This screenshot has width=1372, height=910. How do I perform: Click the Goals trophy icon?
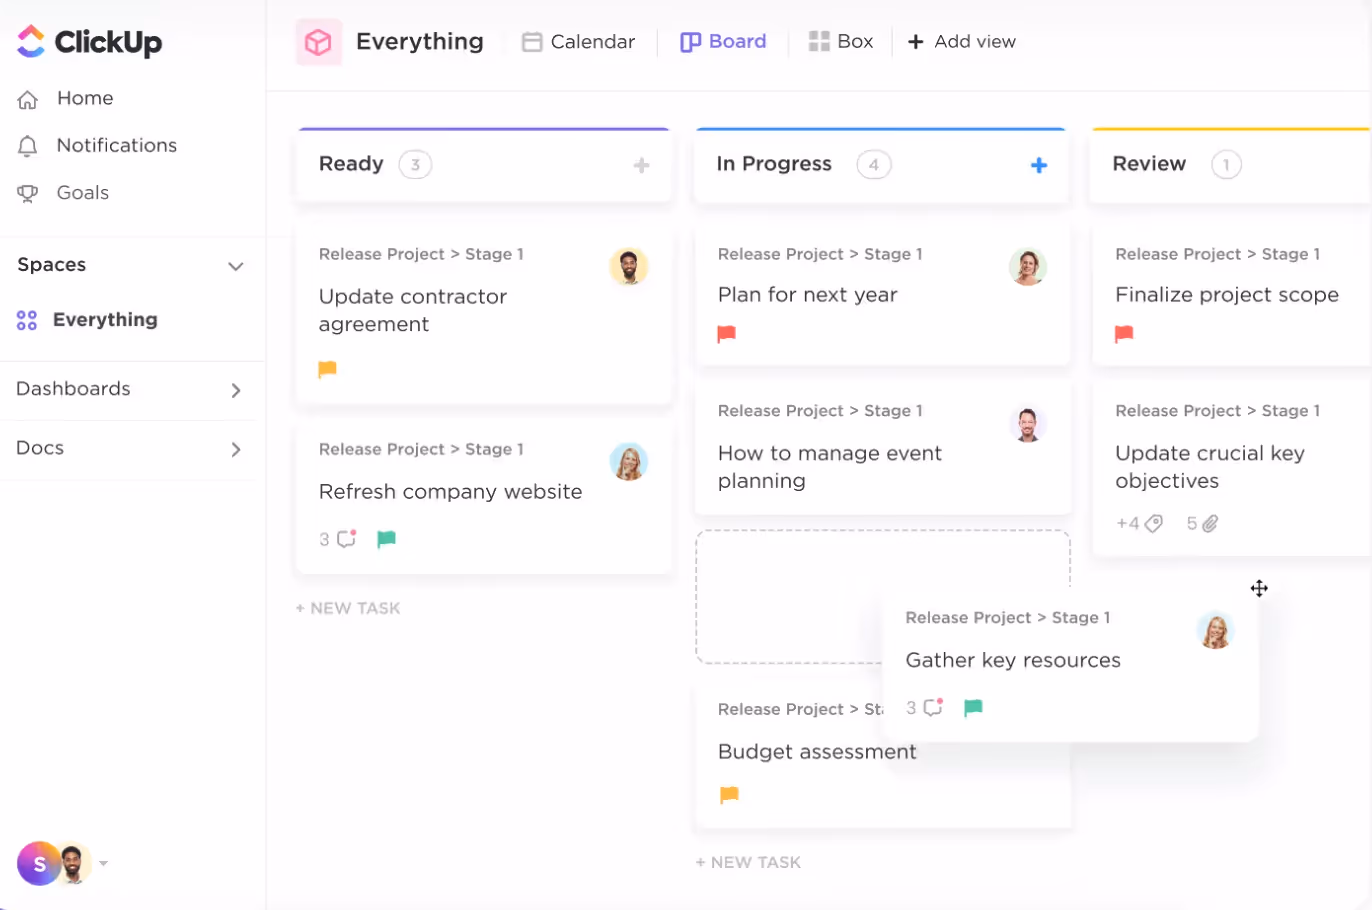pyautogui.click(x=28, y=193)
